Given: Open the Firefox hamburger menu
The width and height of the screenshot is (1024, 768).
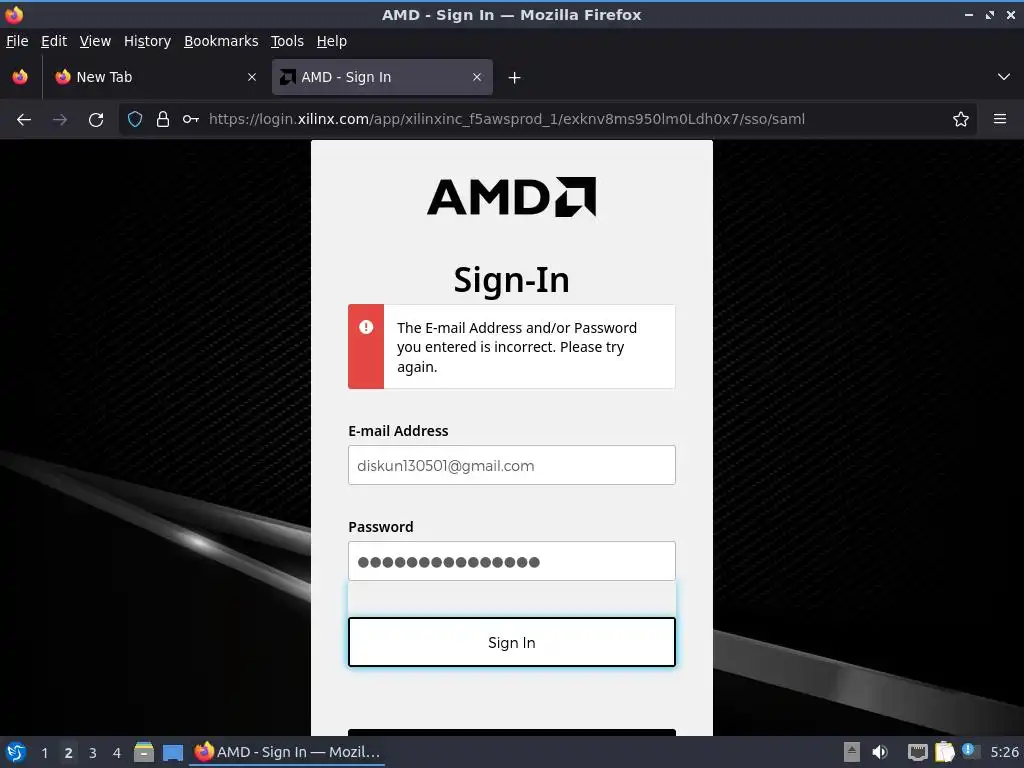Looking at the screenshot, I should pyautogui.click(x=1000, y=119).
